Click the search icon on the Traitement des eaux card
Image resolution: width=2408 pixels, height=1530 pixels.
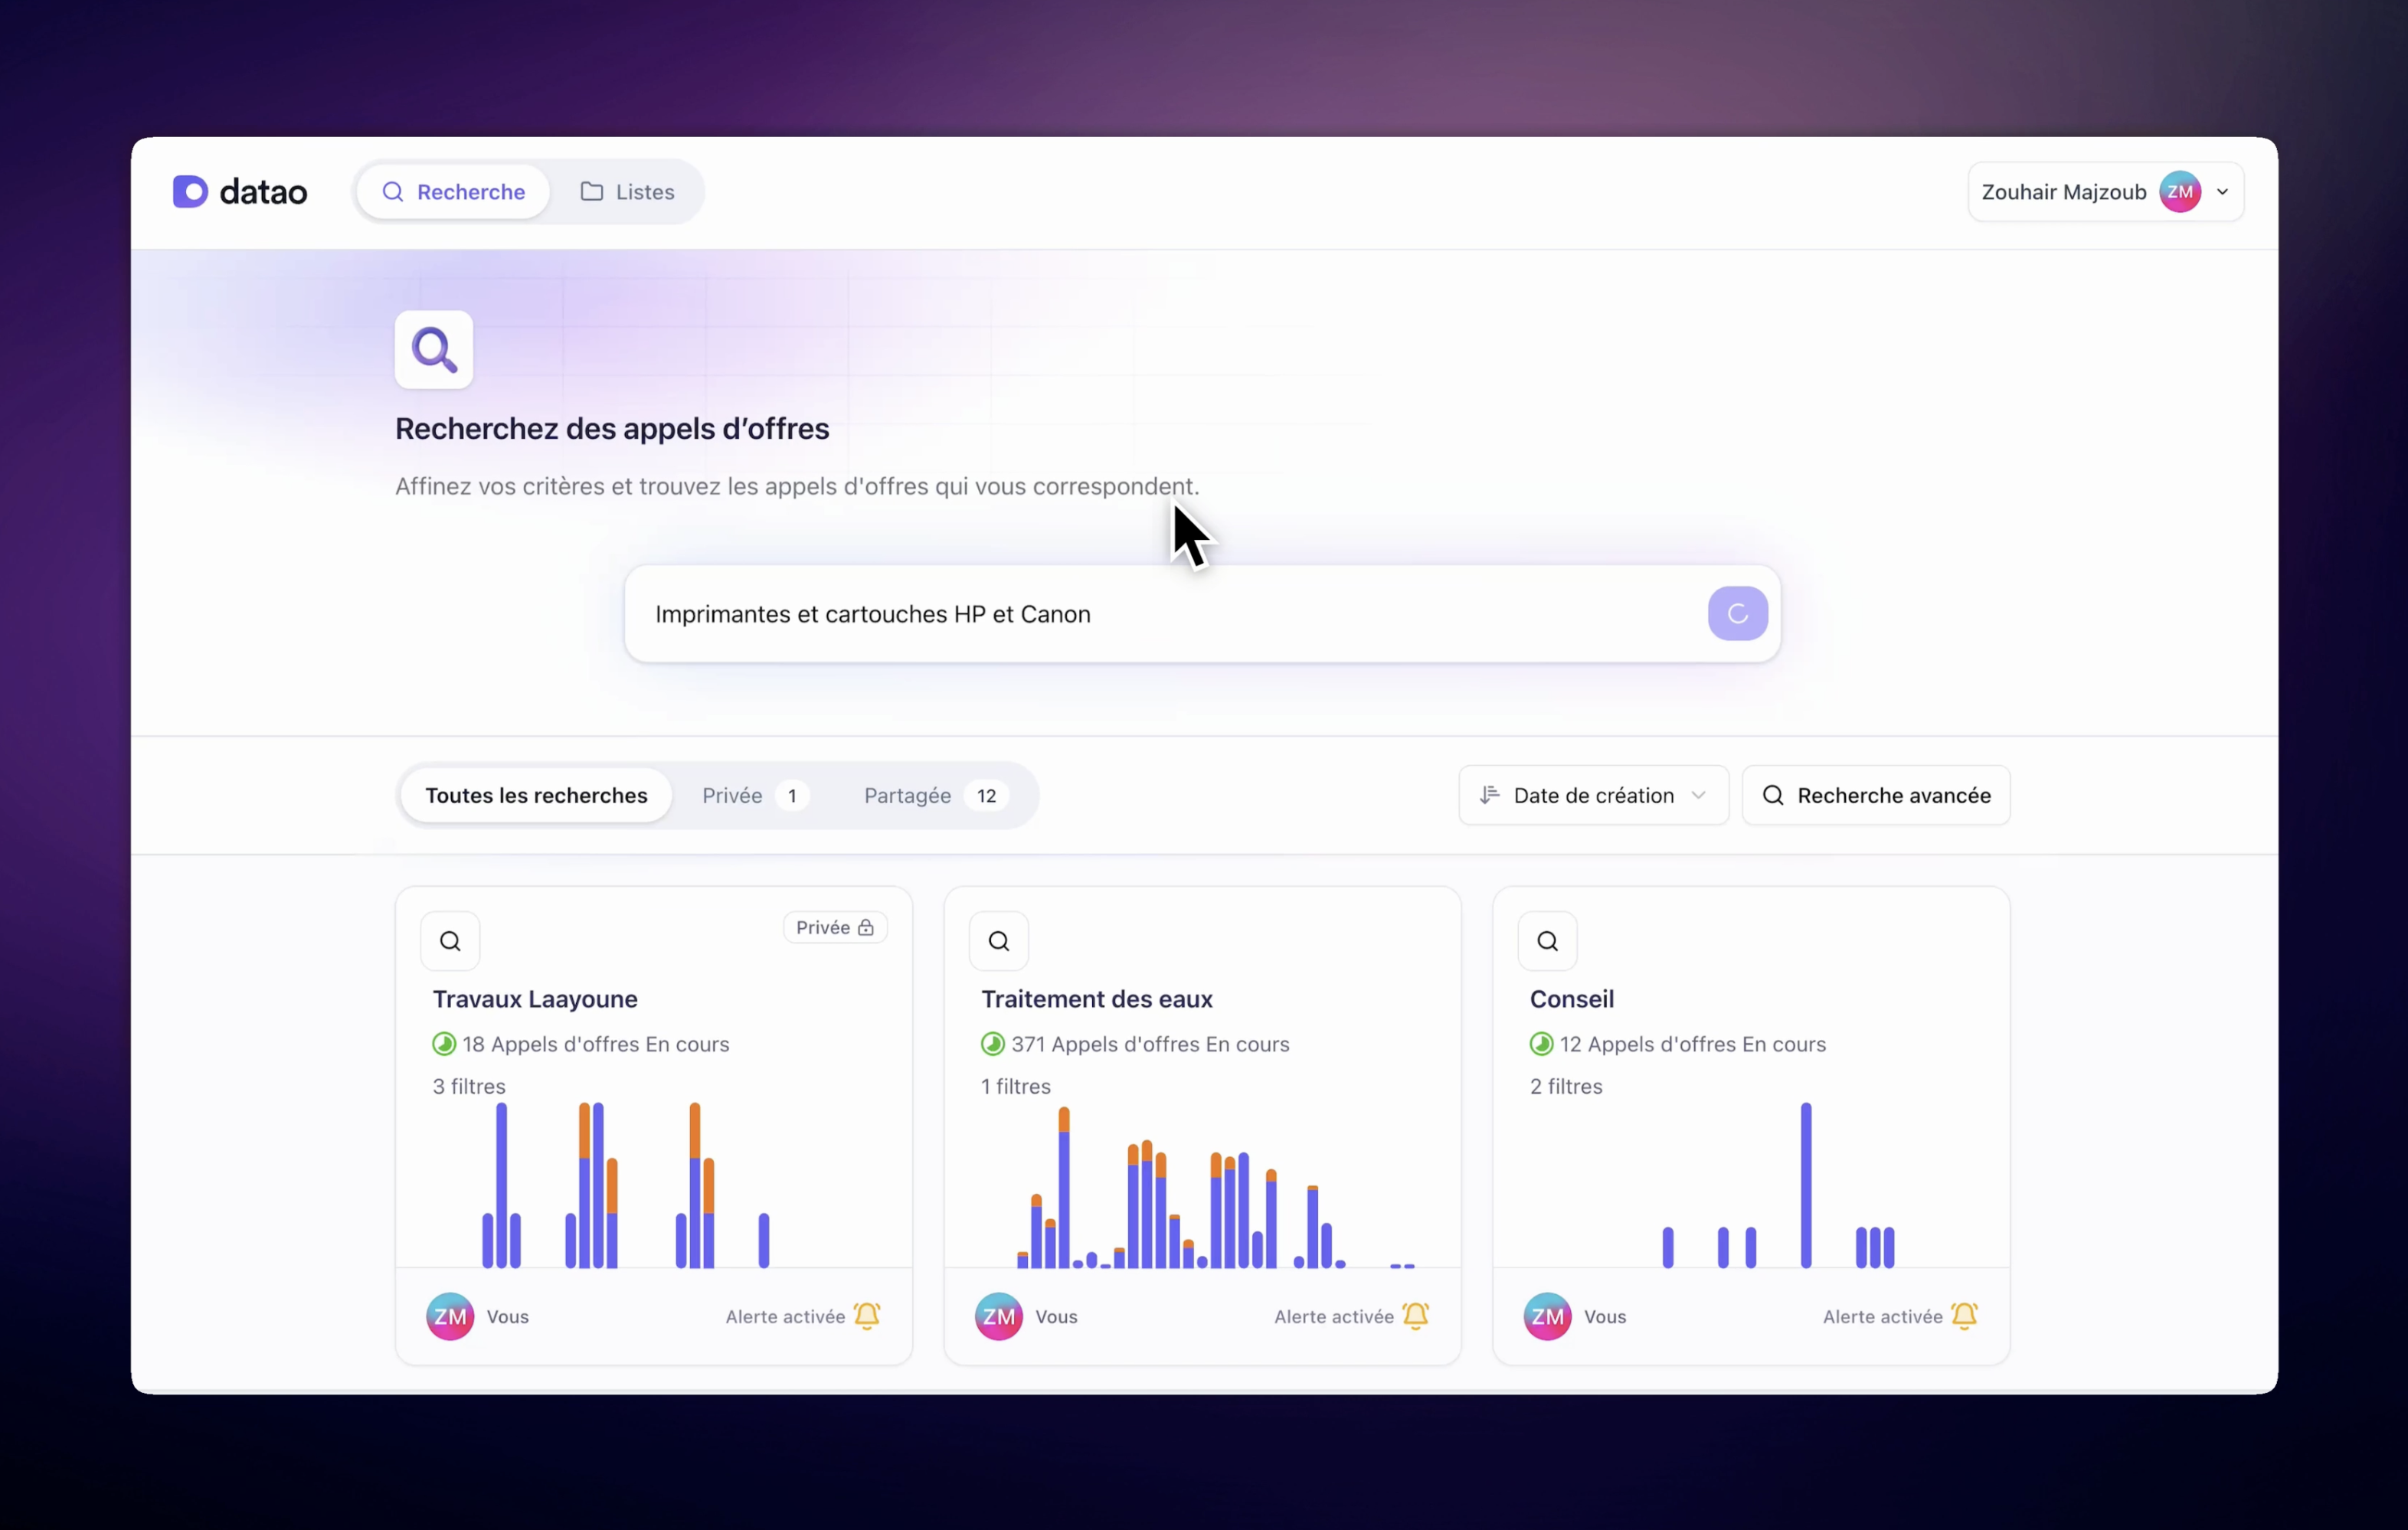click(x=998, y=940)
